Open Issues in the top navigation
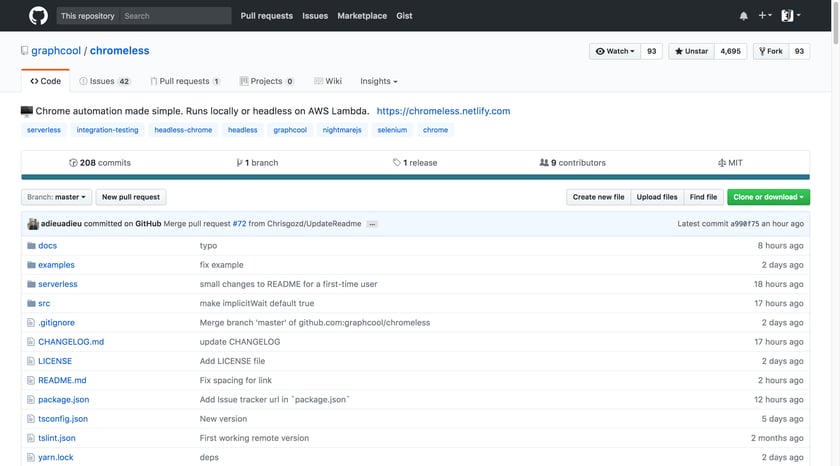The image size is (840, 466). (315, 16)
